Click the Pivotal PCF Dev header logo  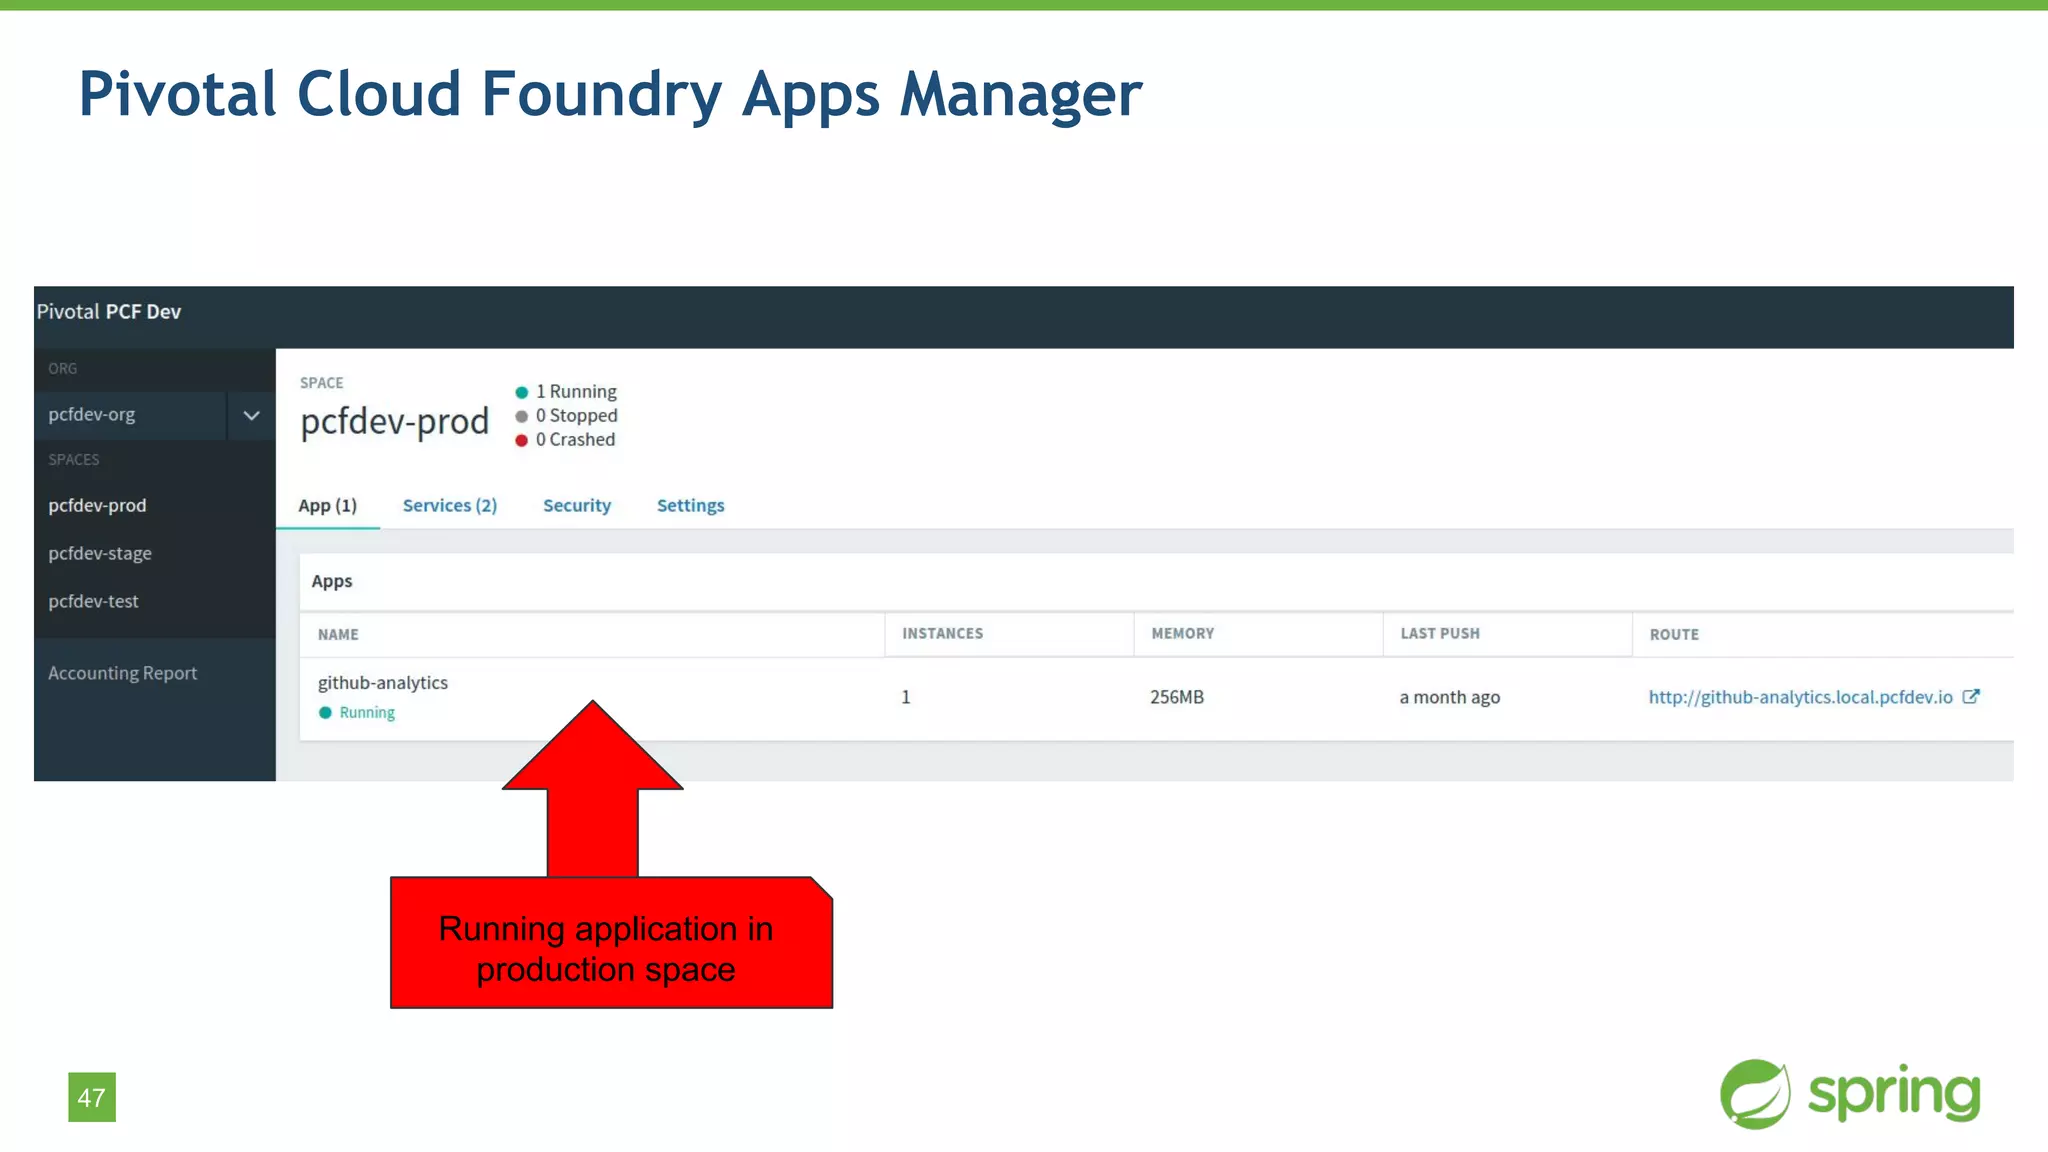point(109,312)
